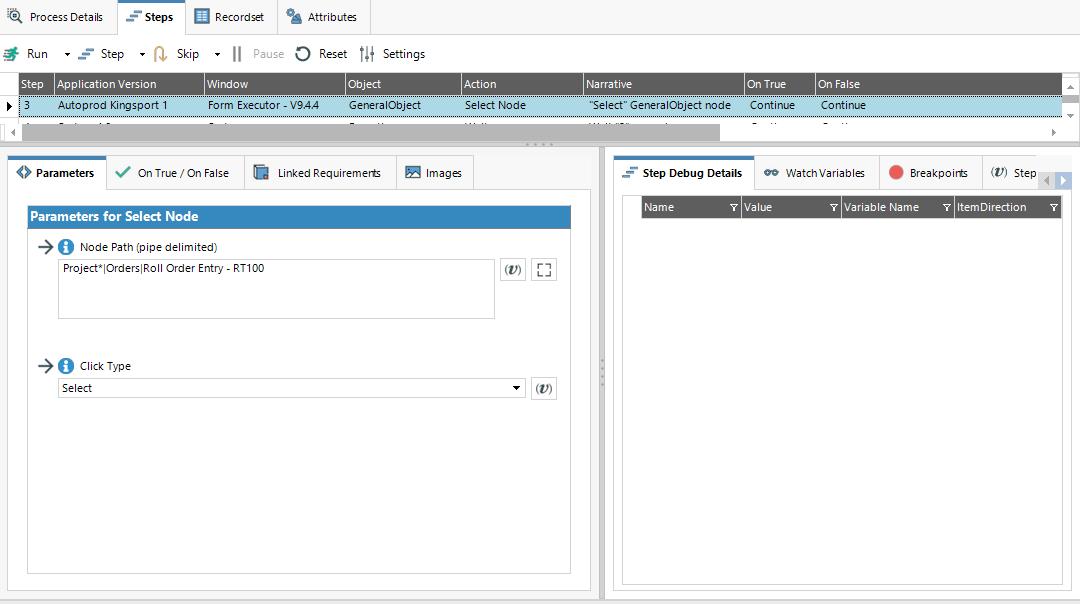Open the Skip dropdown arrow
The height and width of the screenshot is (604, 1080).
coord(216,53)
